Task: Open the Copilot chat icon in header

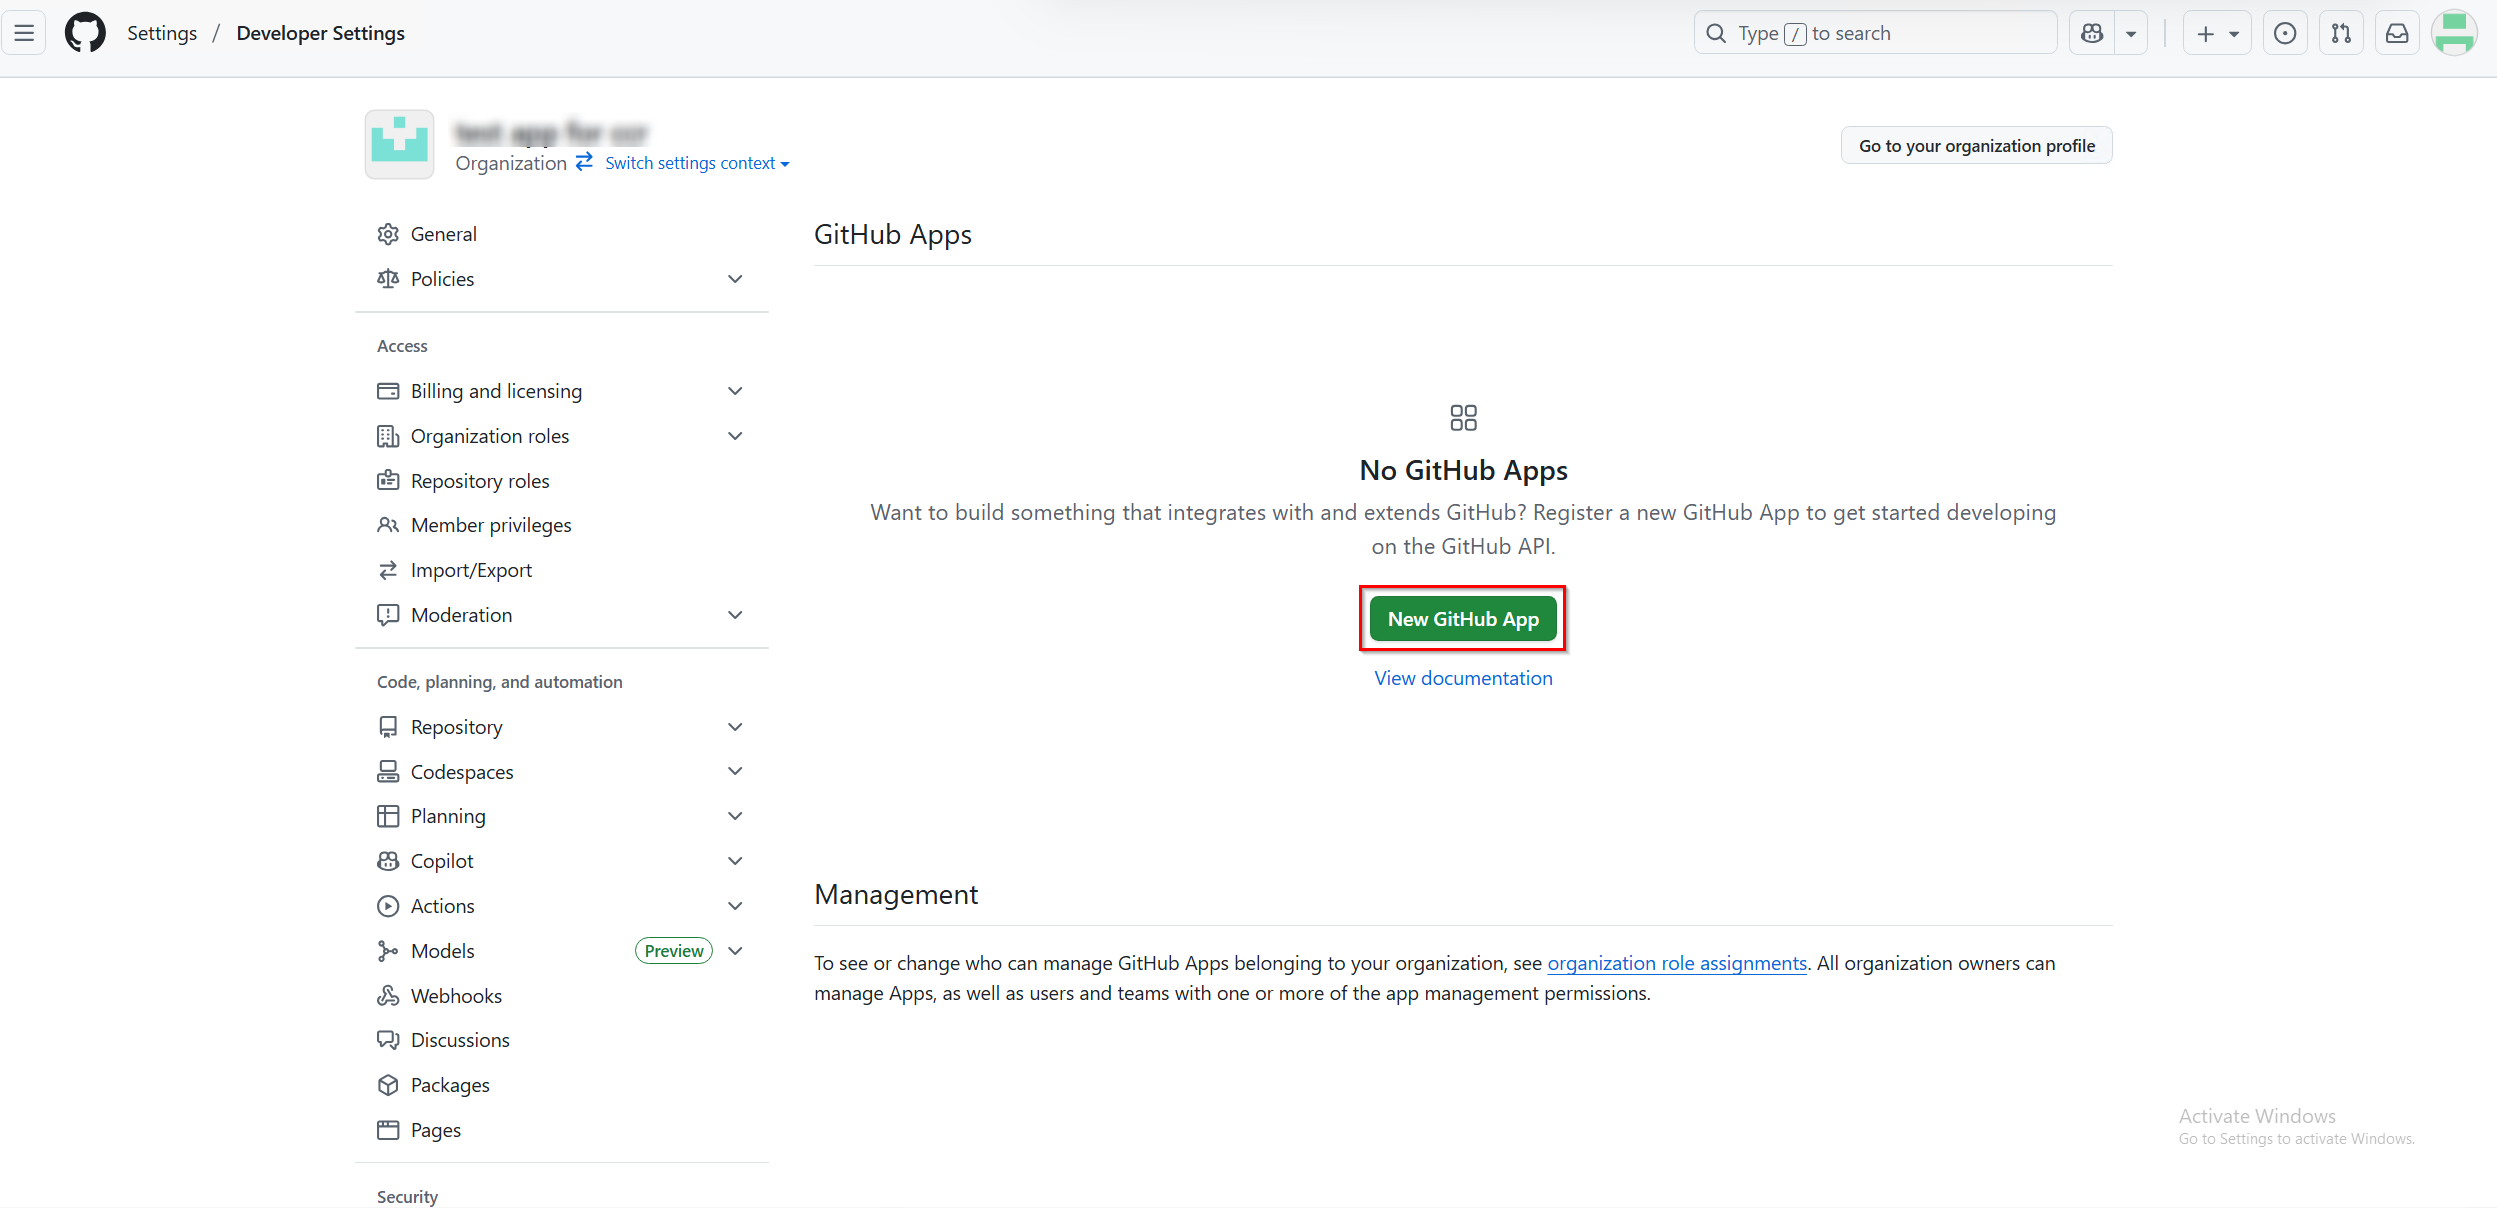Action: point(2092,32)
